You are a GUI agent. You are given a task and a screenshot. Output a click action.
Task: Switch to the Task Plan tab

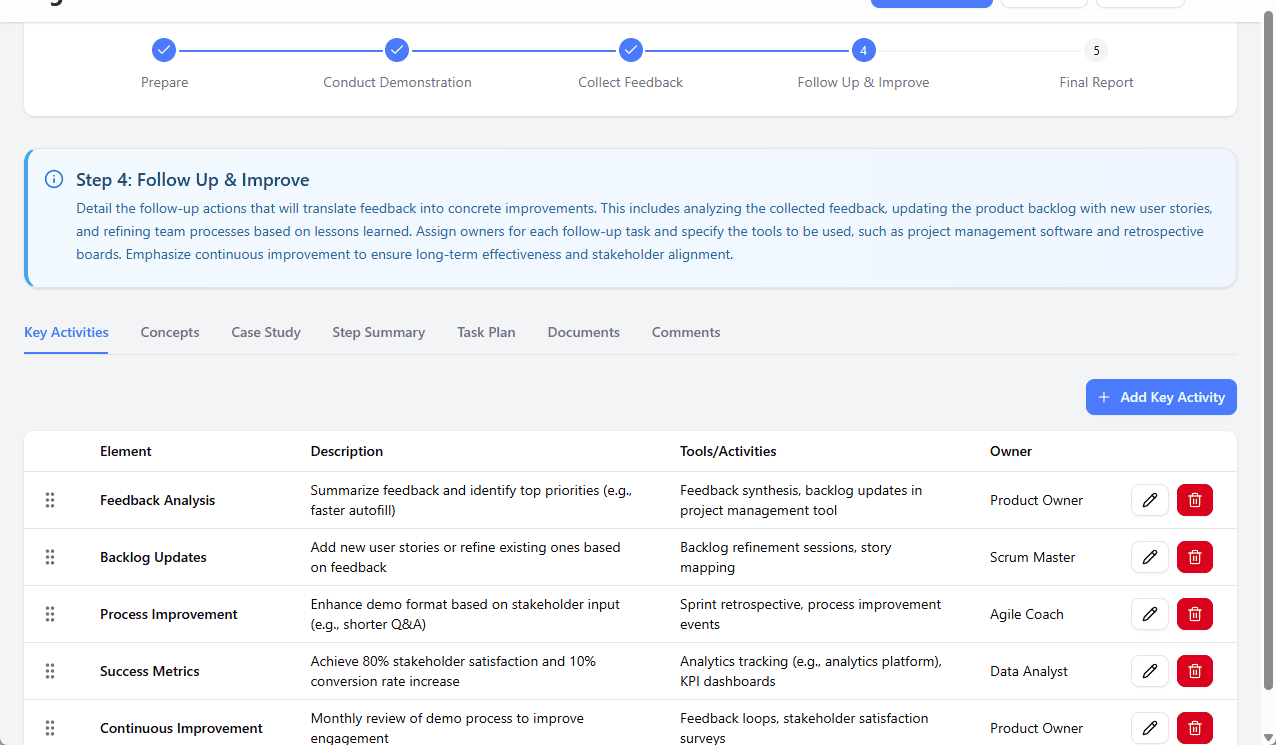486,332
